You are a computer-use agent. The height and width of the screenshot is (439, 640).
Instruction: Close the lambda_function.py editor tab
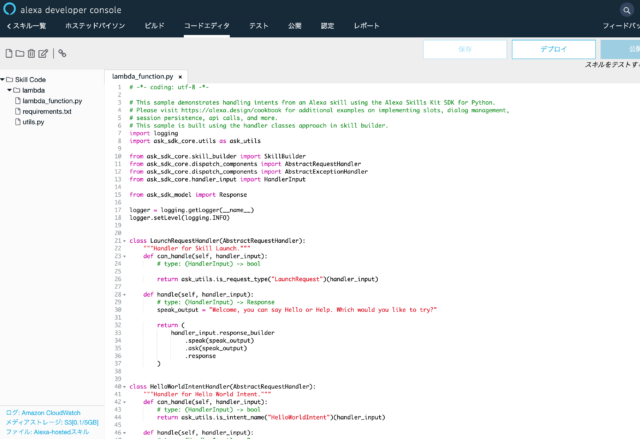180,77
